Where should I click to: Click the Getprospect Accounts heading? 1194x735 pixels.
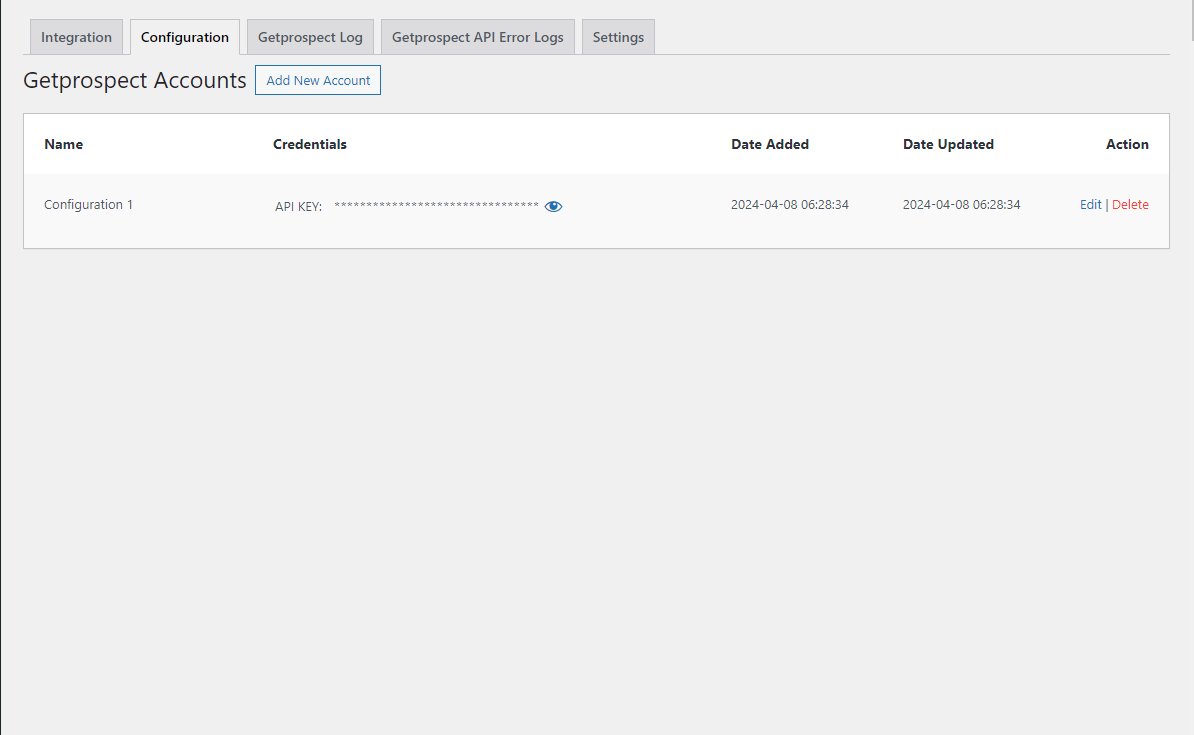pos(135,80)
